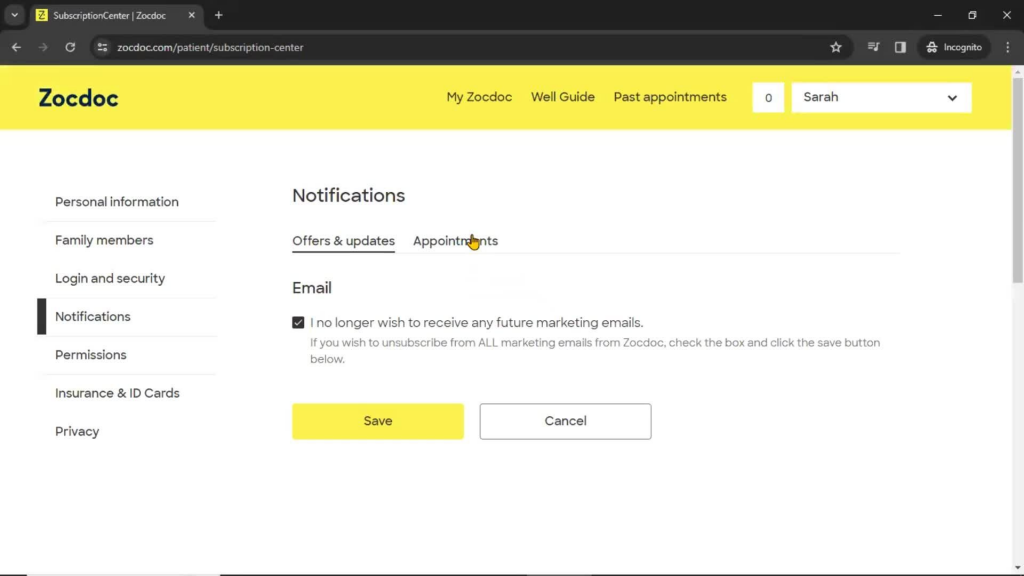Open Chrome's three-dot menu

click(1007, 47)
